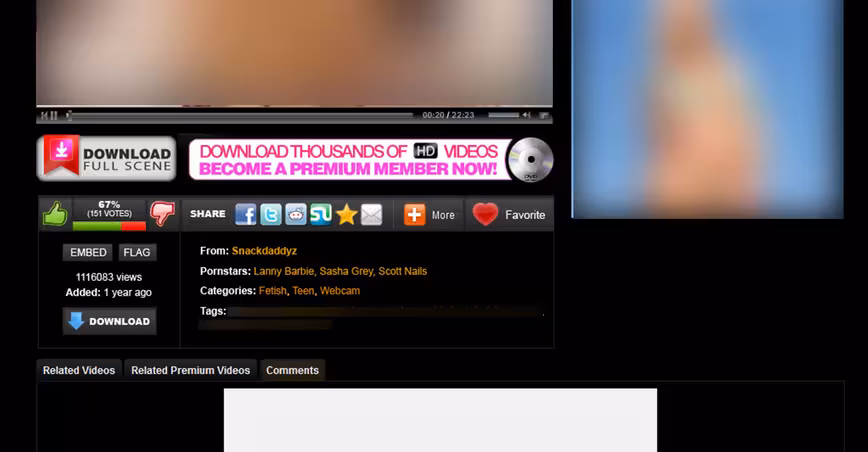The width and height of the screenshot is (868, 452).
Task: Share the video on Facebook
Action: tap(245, 214)
